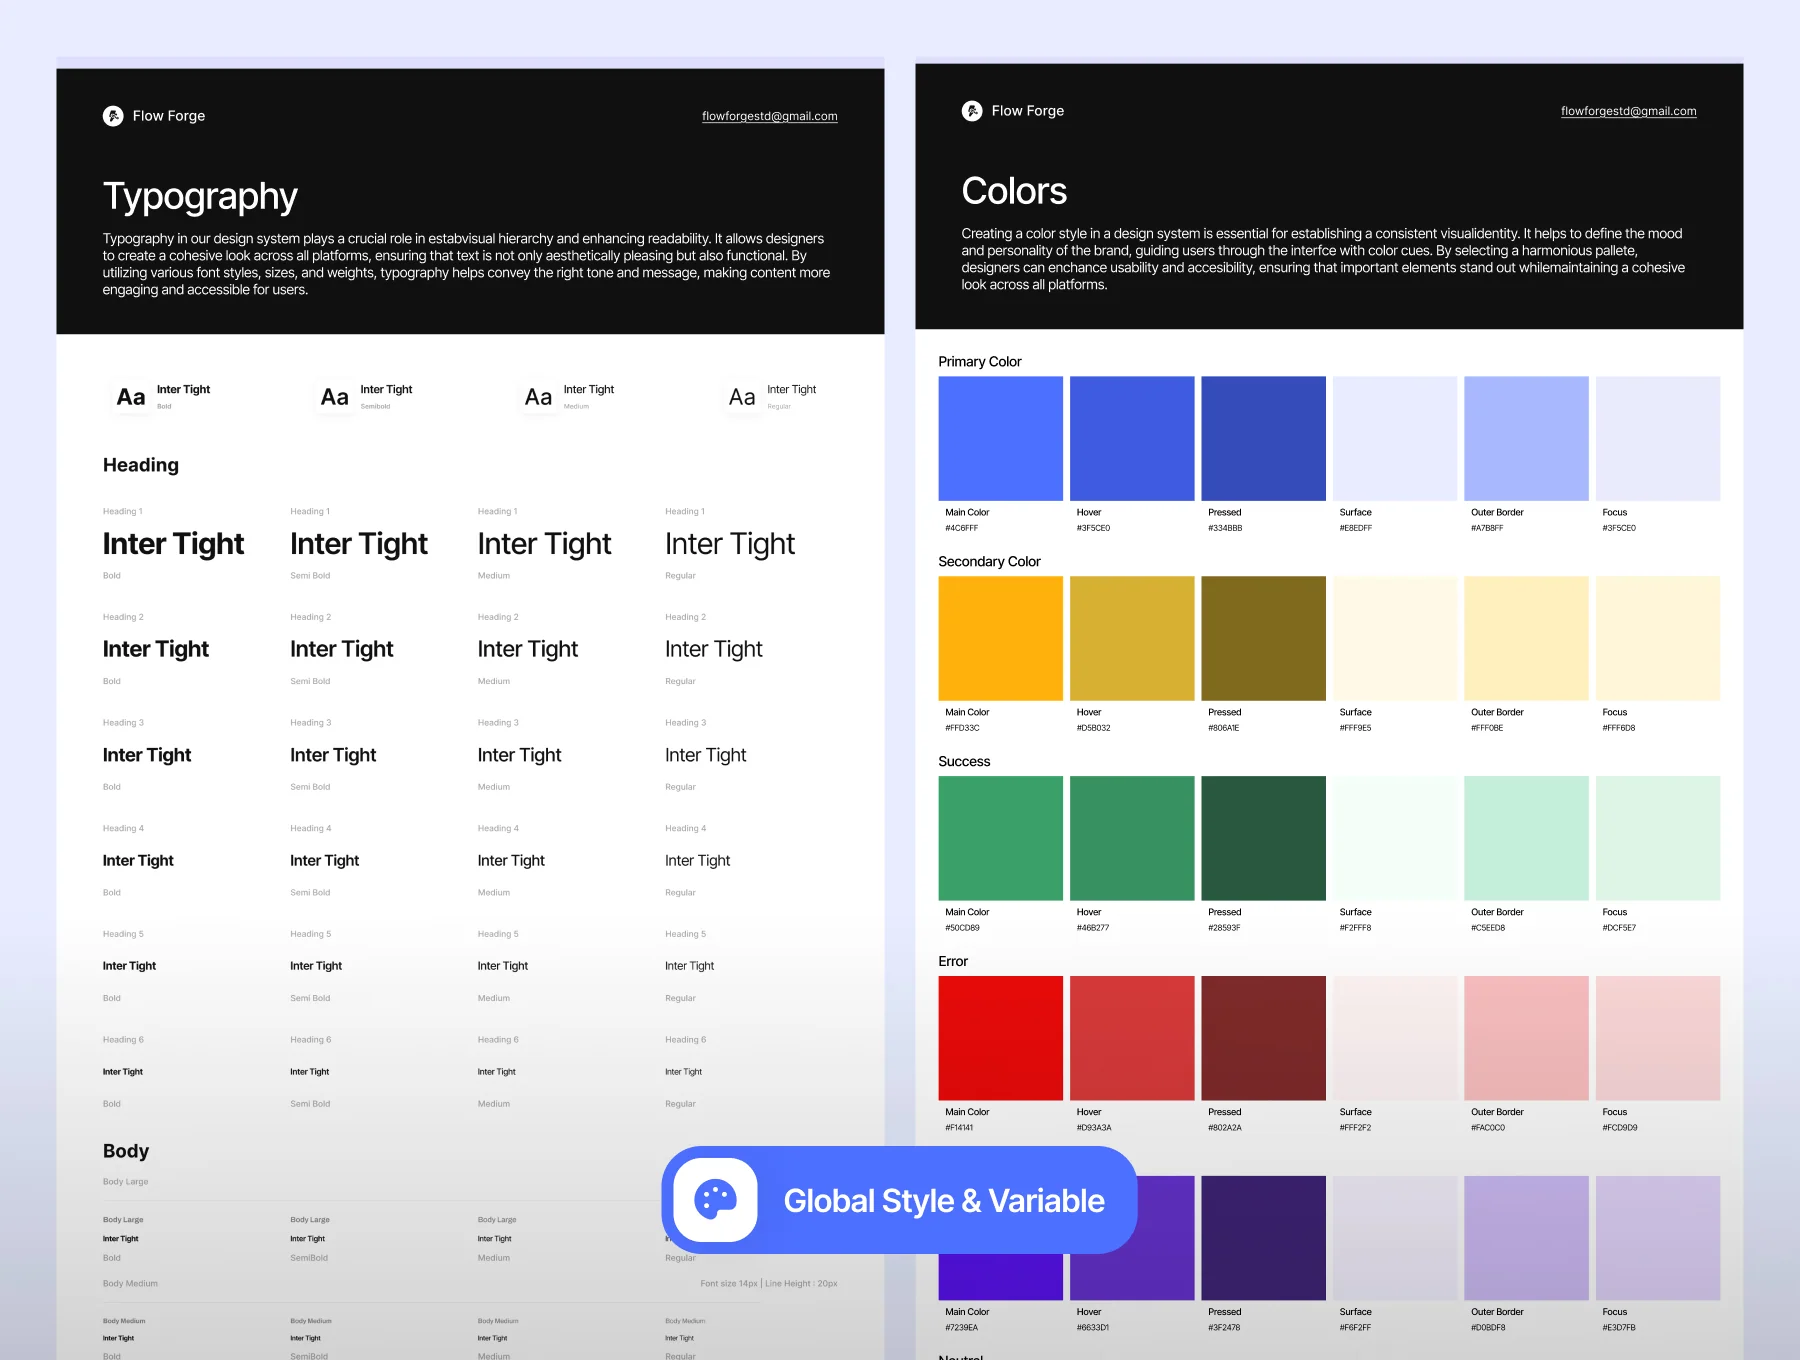Viewport: 1800px width, 1360px height.
Task: Click the Primary Color section label
Action: click(x=980, y=361)
